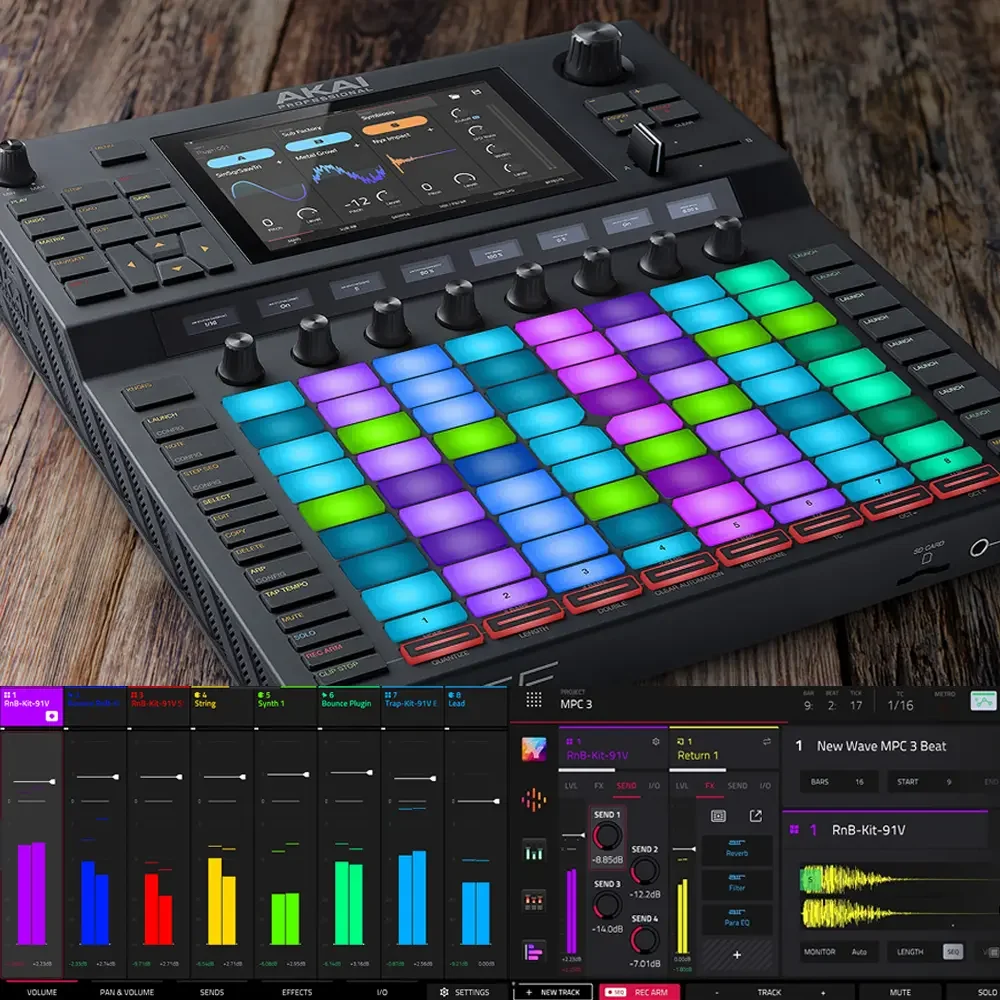Select mixer track 5 Synth 1 header

286,707
